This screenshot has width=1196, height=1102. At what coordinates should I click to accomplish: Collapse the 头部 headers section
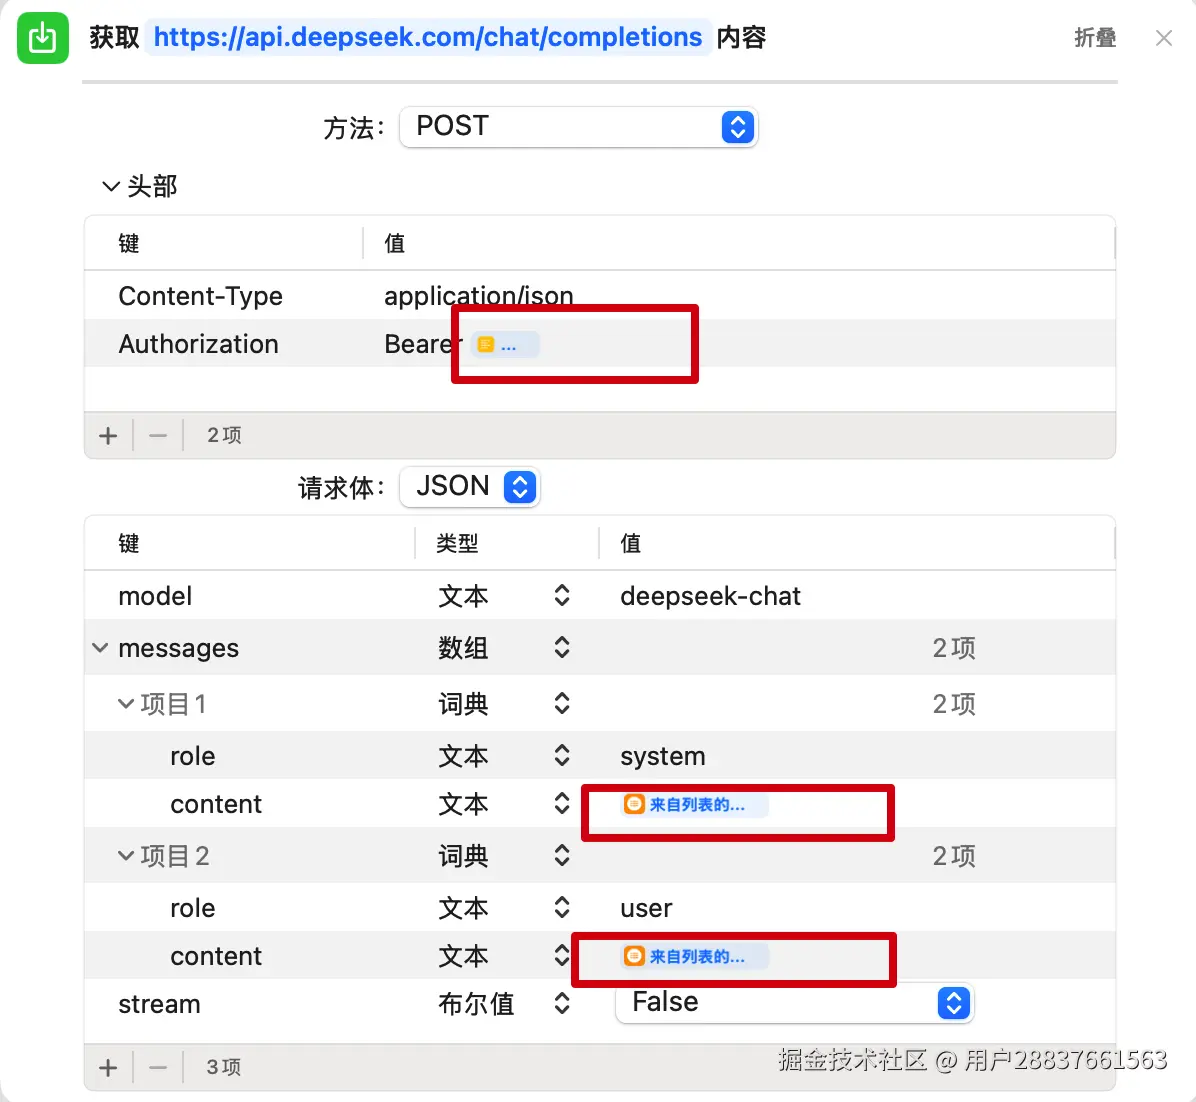click(111, 186)
